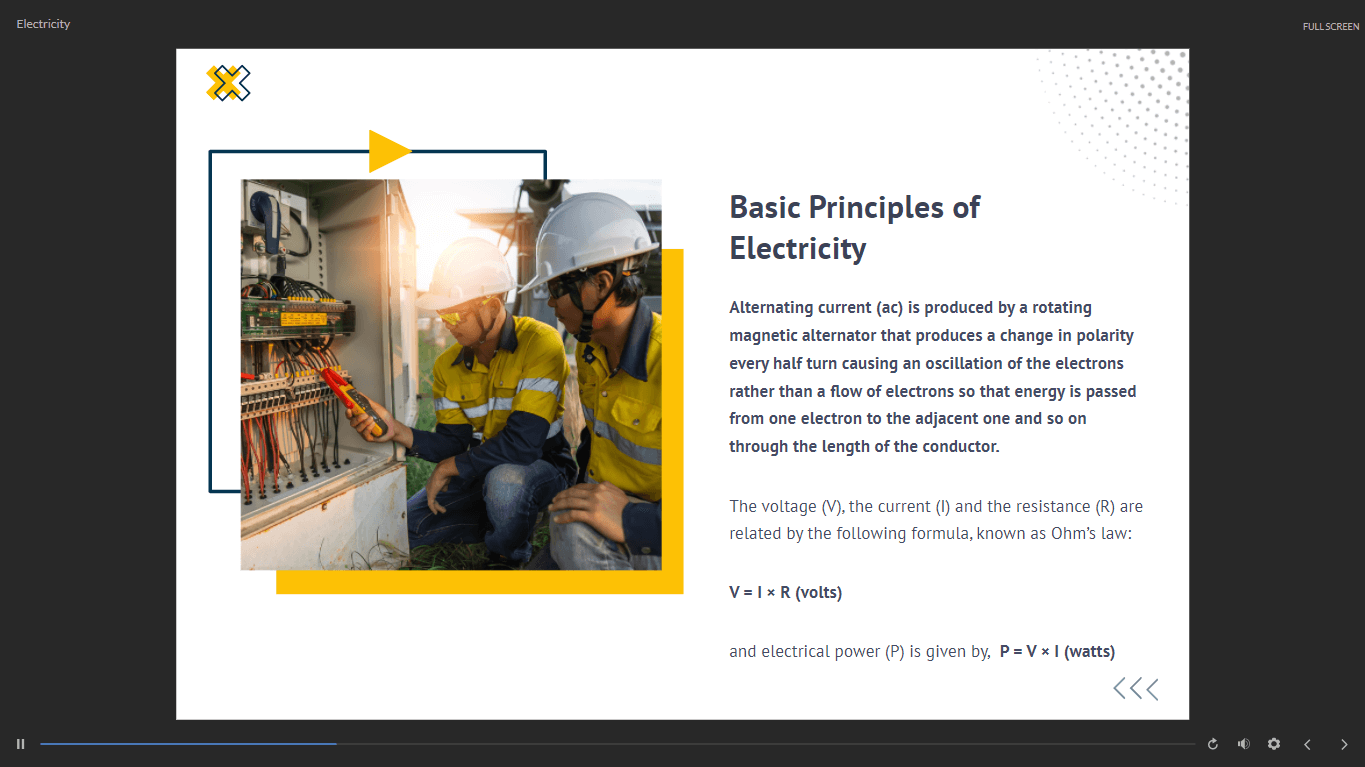Screen dimensions: 1365x767
Task: Advance to the next slide arrow
Action: coord(1344,744)
